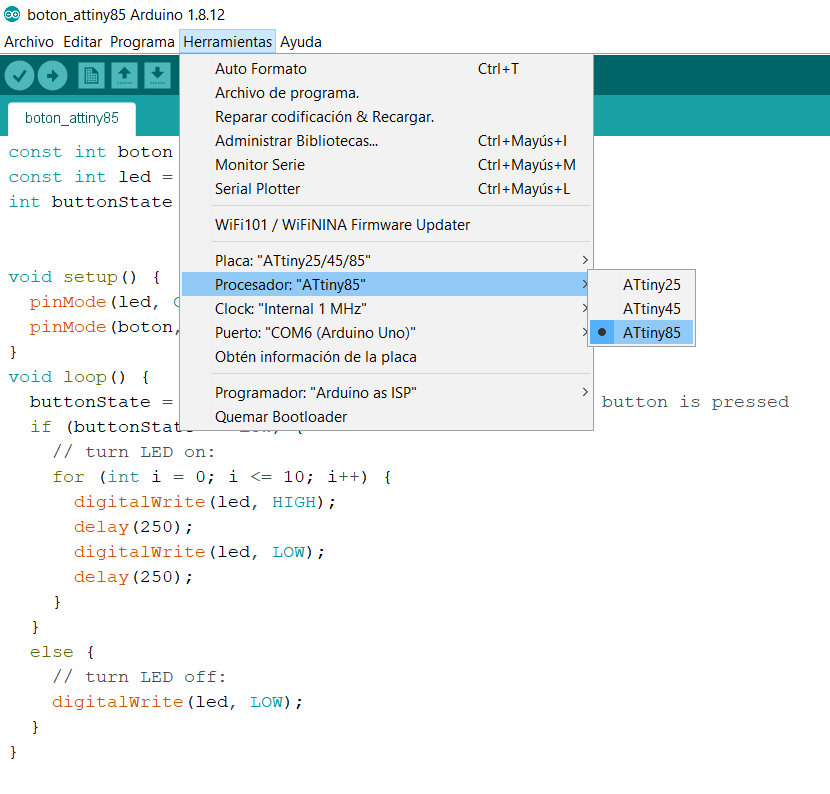Click the New sketch file icon
Image resolution: width=830 pixels, height=794 pixels.
[91, 75]
